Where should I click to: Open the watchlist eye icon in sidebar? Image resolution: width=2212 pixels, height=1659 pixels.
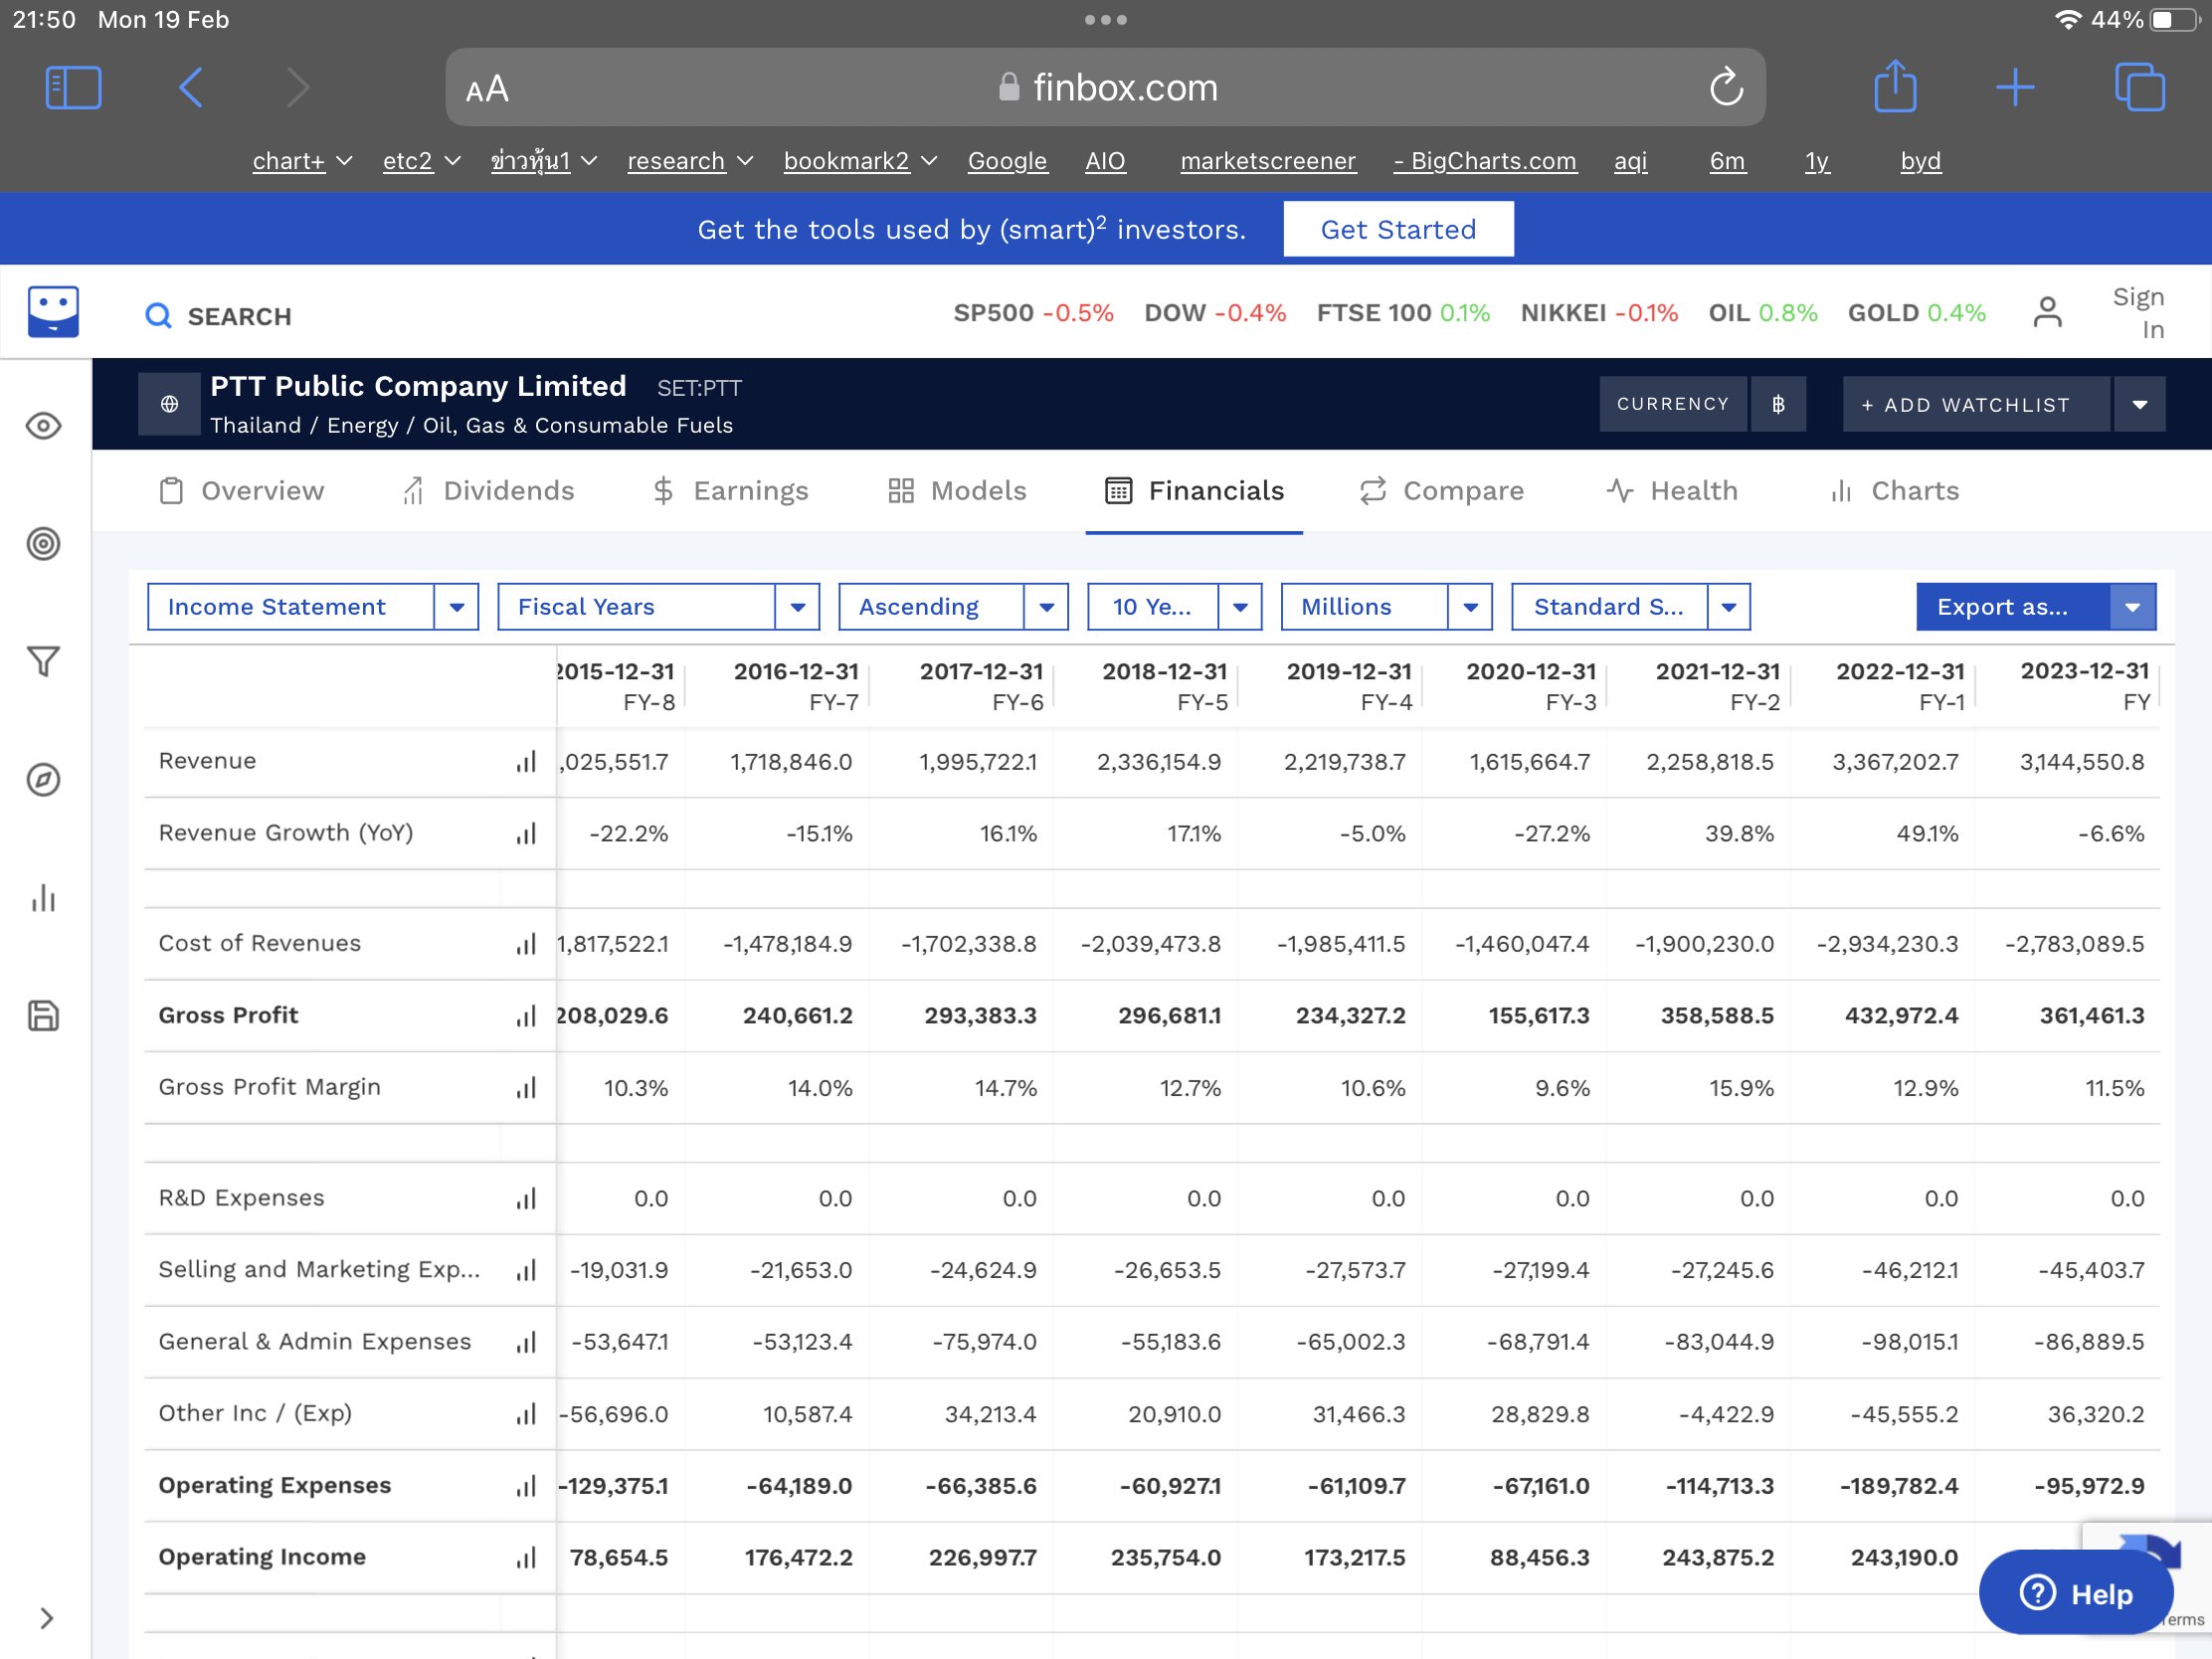pos(43,426)
